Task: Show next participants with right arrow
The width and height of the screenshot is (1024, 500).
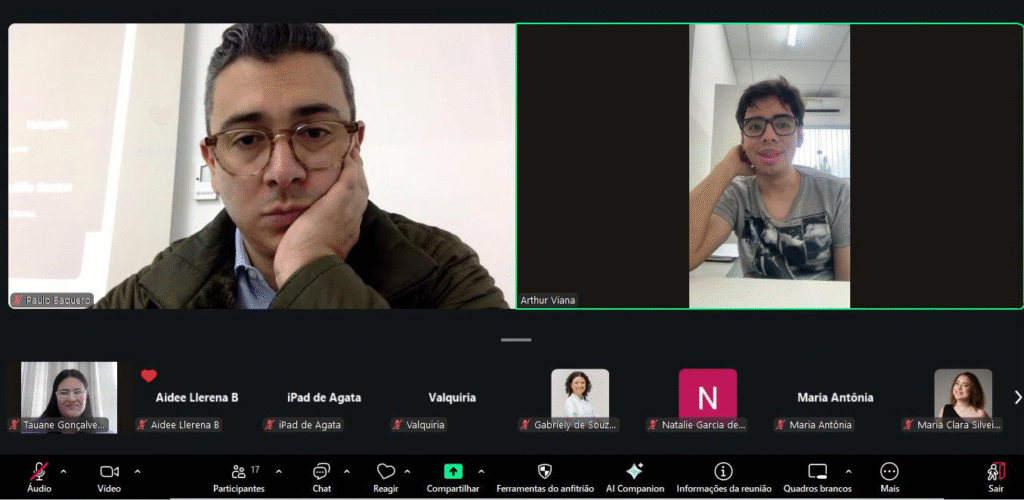Action: 1018,398
